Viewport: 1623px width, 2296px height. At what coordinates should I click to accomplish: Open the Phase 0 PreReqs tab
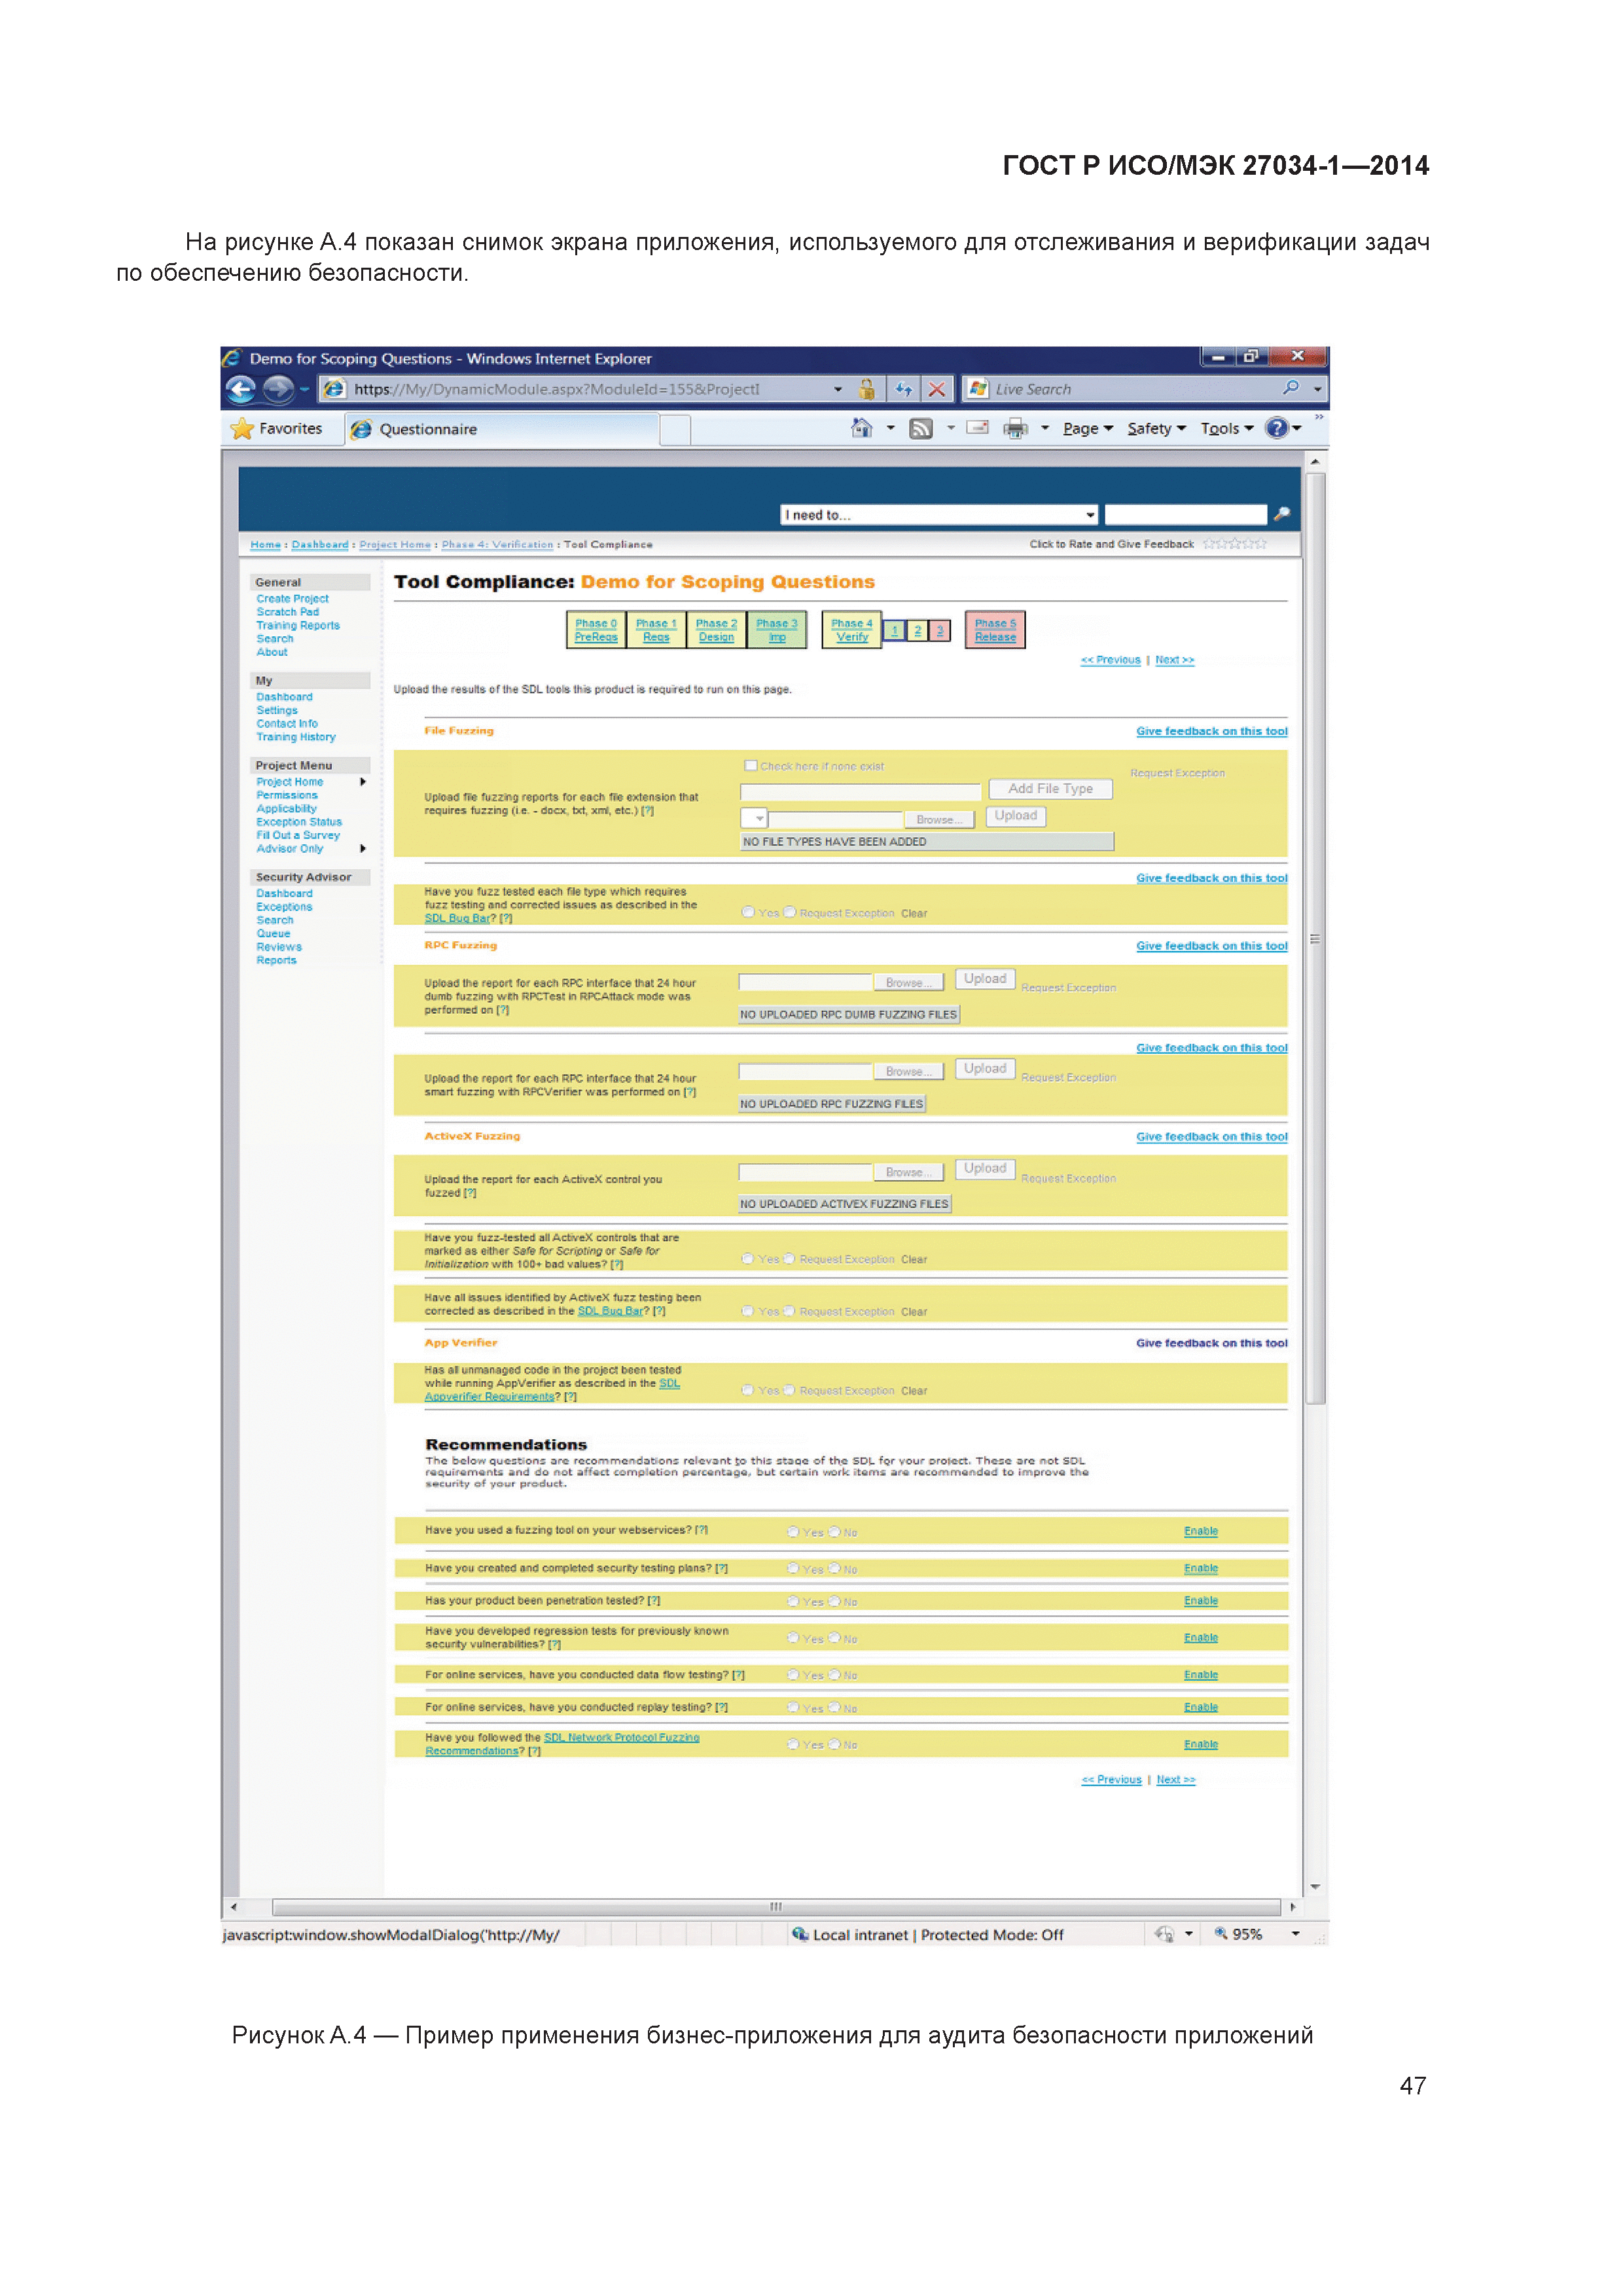point(596,630)
